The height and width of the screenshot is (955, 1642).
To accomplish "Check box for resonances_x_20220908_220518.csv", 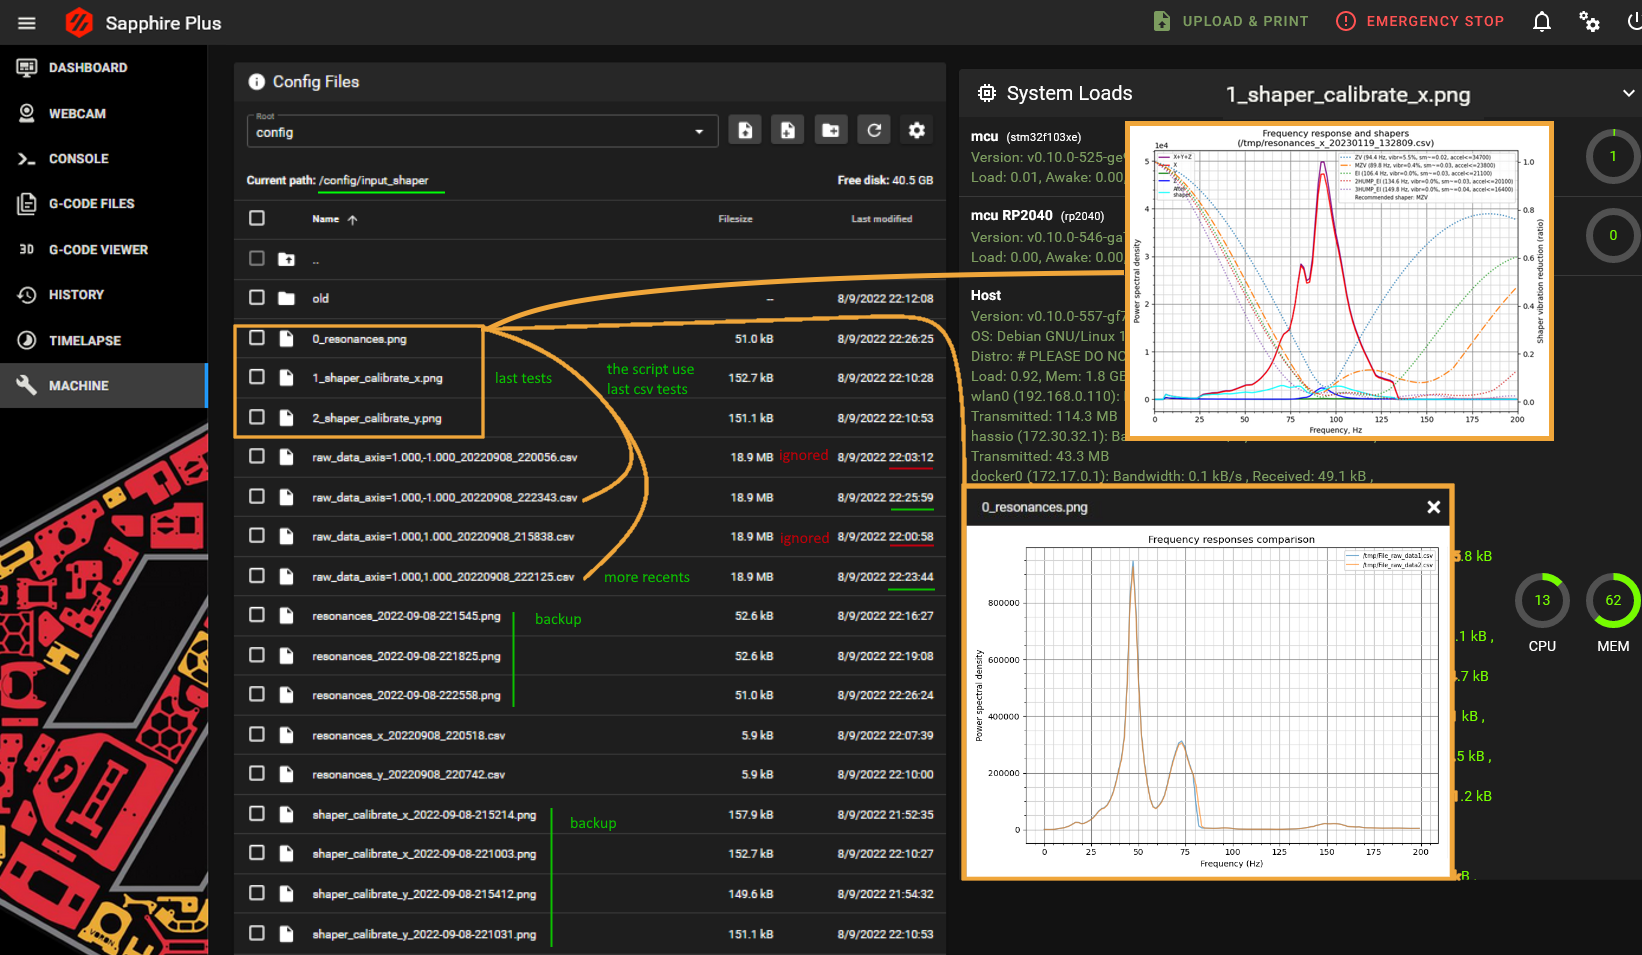I will (257, 734).
